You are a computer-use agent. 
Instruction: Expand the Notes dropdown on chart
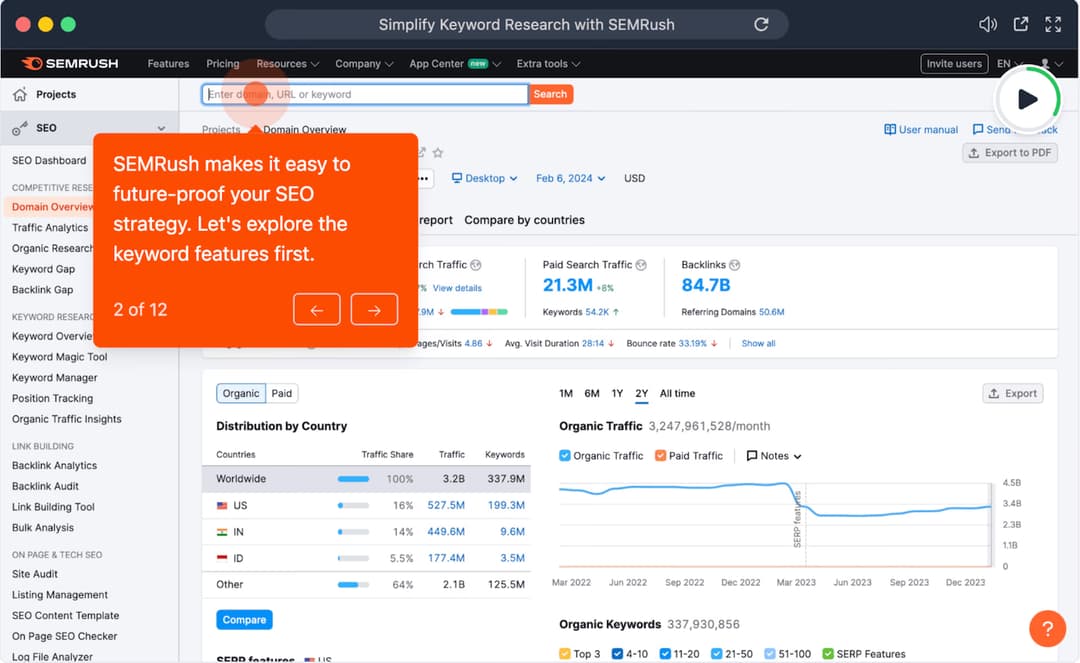click(774, 456)
